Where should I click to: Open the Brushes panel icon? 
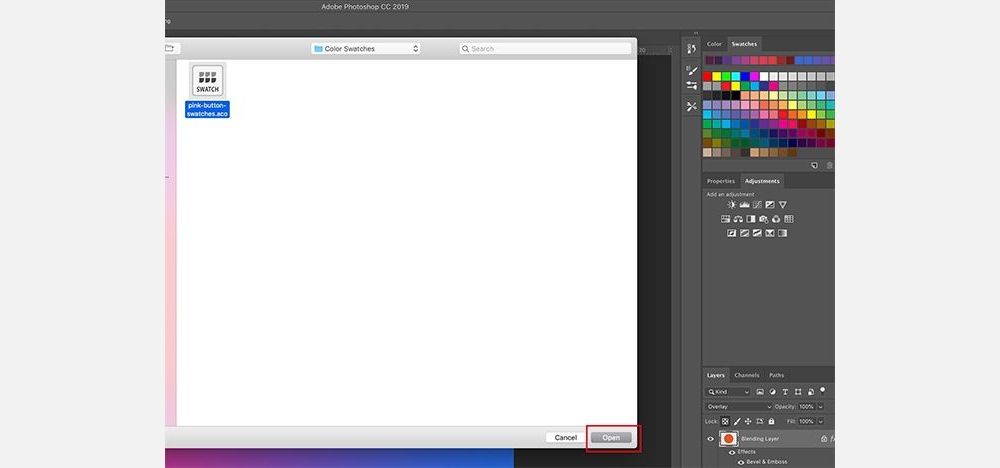[x=691, y=69]
